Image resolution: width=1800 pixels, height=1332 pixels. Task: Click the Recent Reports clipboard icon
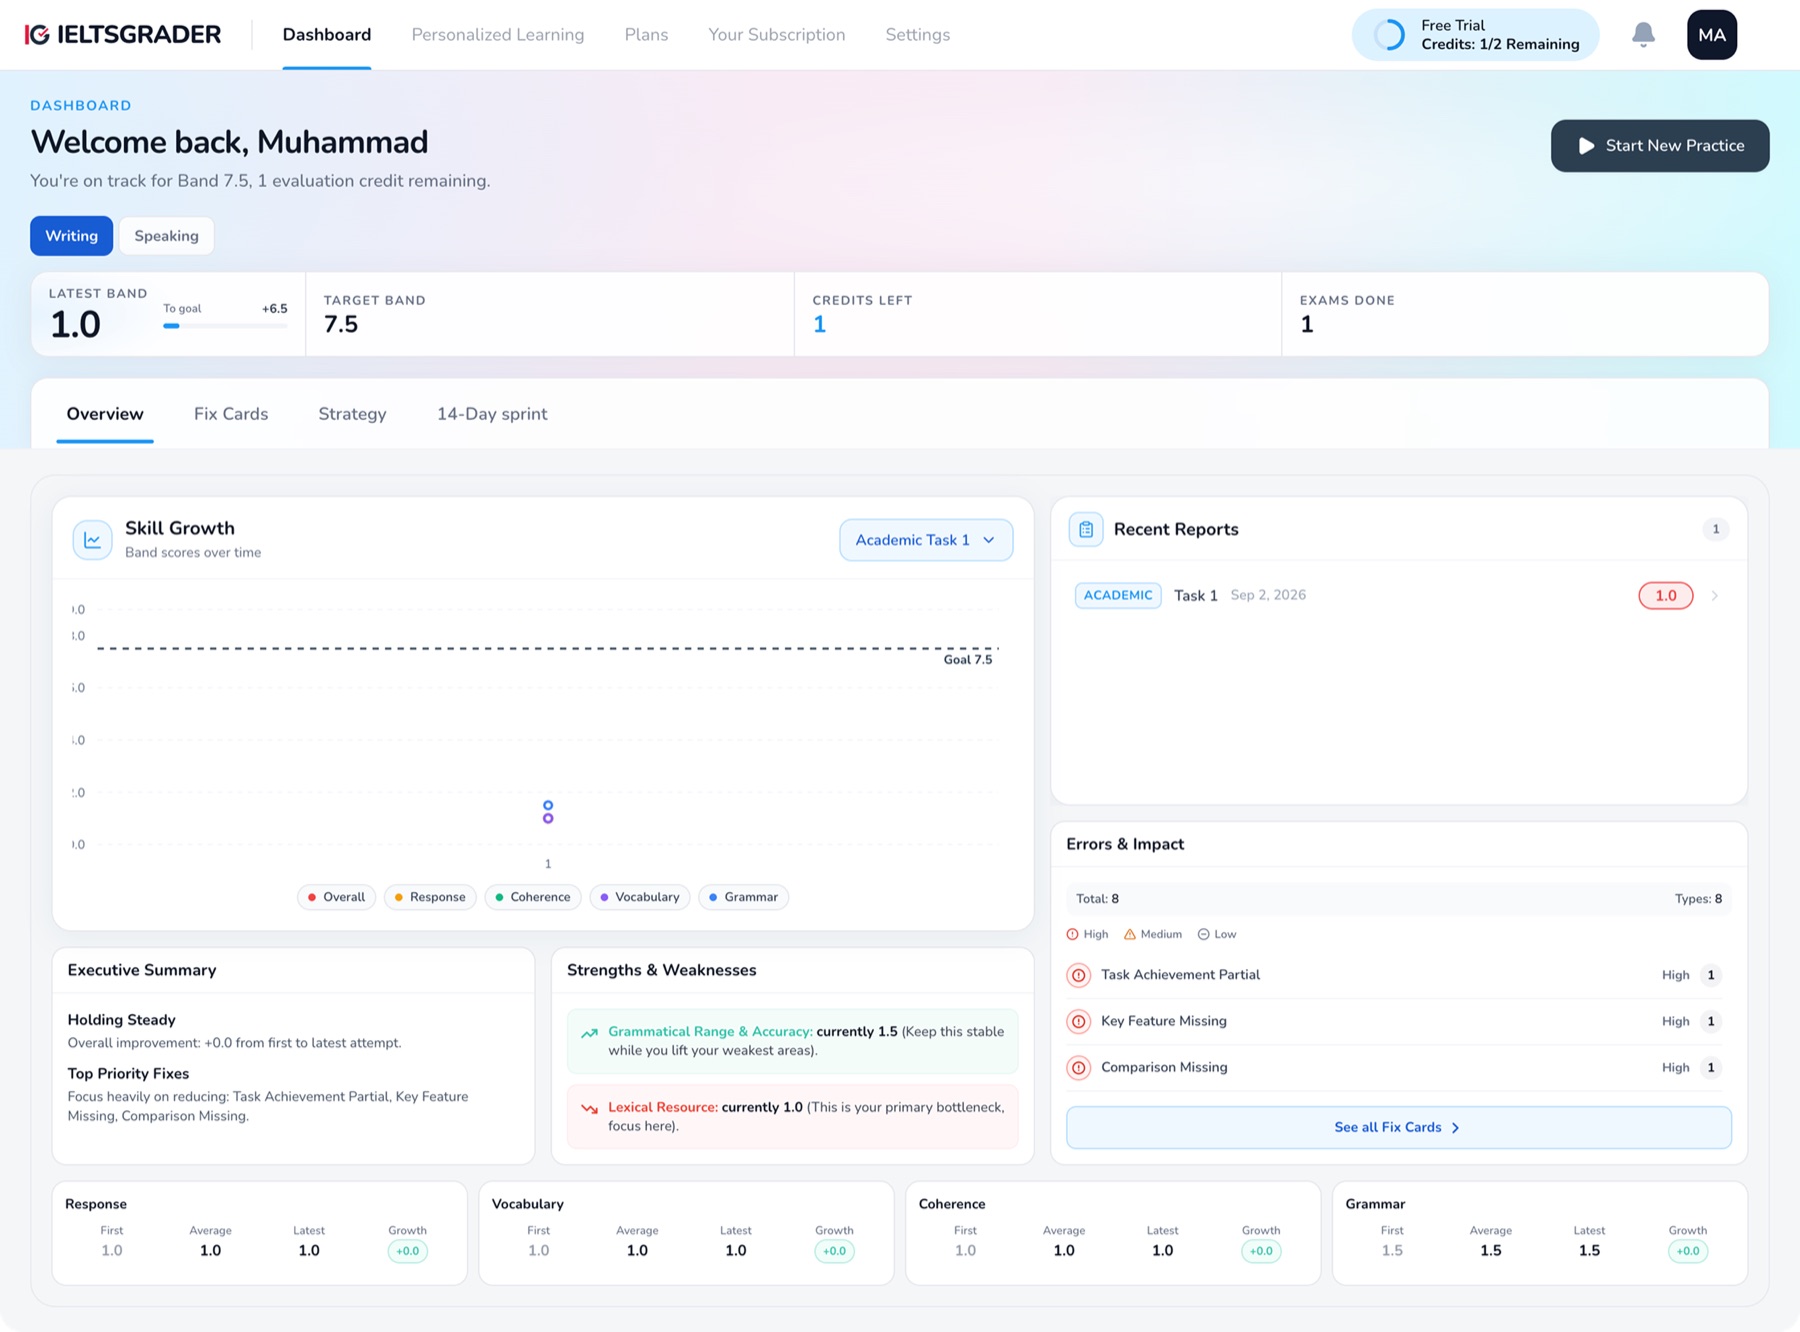[1086, 529]
